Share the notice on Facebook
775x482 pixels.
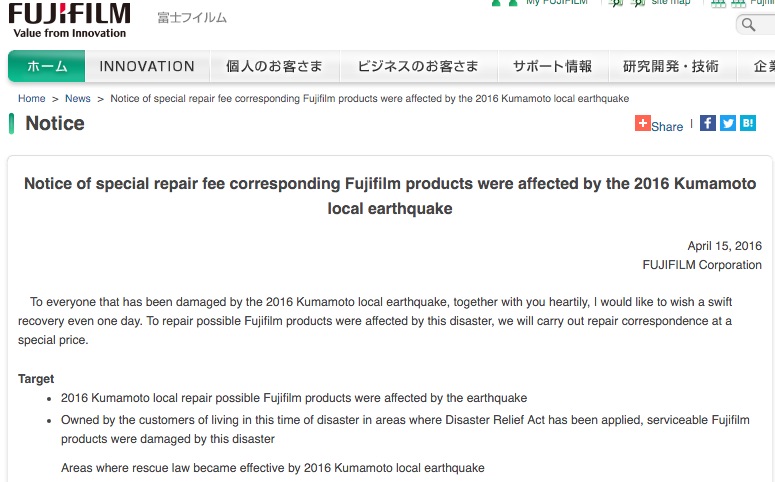click(708, 123)
